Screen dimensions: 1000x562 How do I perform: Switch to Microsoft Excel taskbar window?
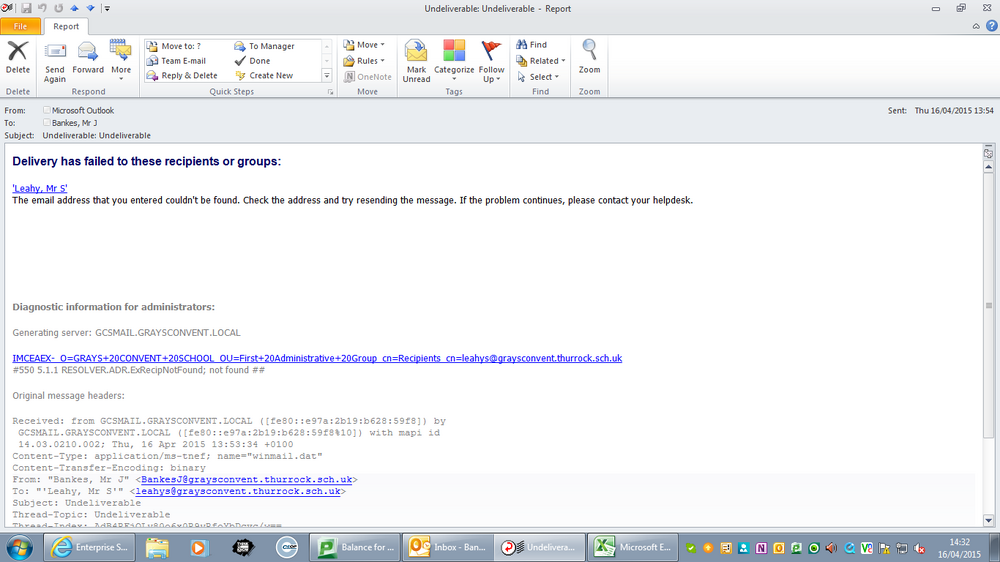[x=633, y=547]
